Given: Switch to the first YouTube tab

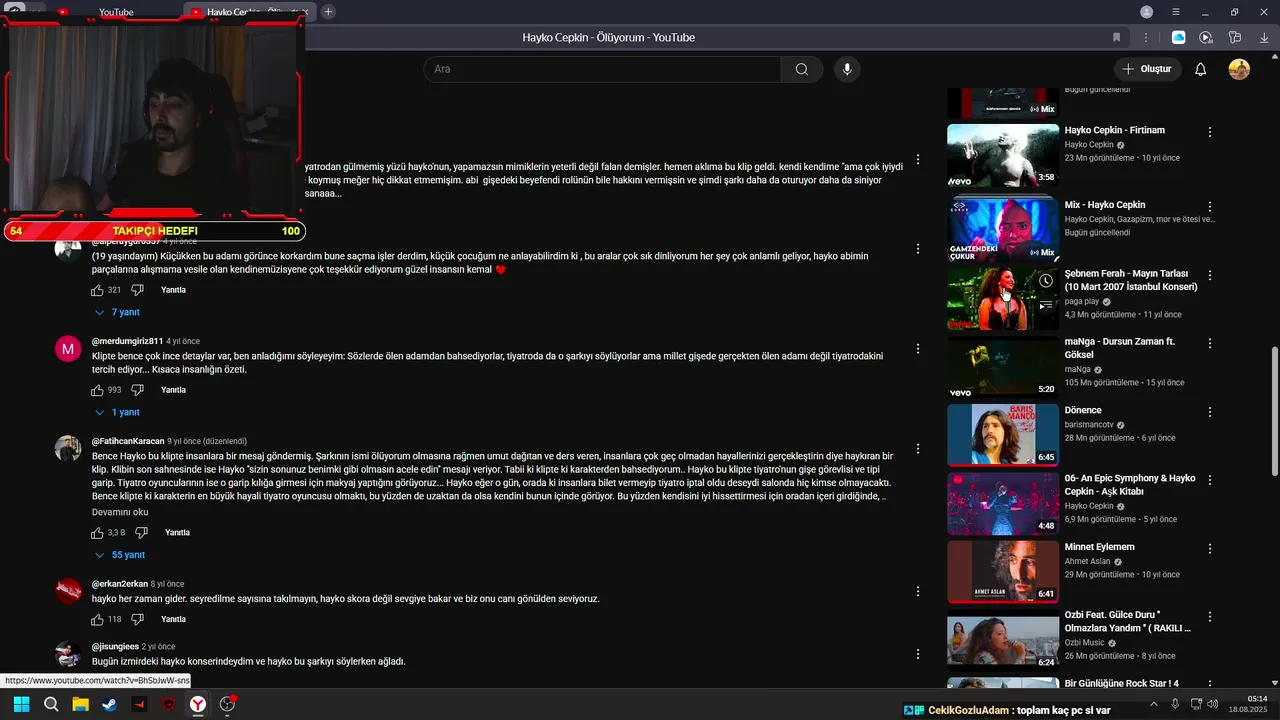Looking at the screenshot, I should click(x=116, y=12).
